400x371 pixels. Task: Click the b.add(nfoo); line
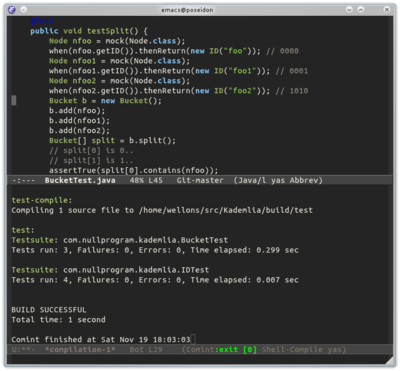pyautogui.click(x=77, y=111)
